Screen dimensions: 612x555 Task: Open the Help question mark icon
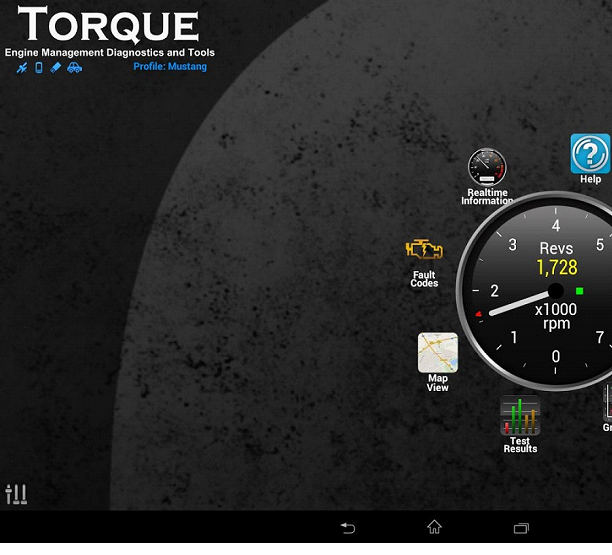point(590,153)
